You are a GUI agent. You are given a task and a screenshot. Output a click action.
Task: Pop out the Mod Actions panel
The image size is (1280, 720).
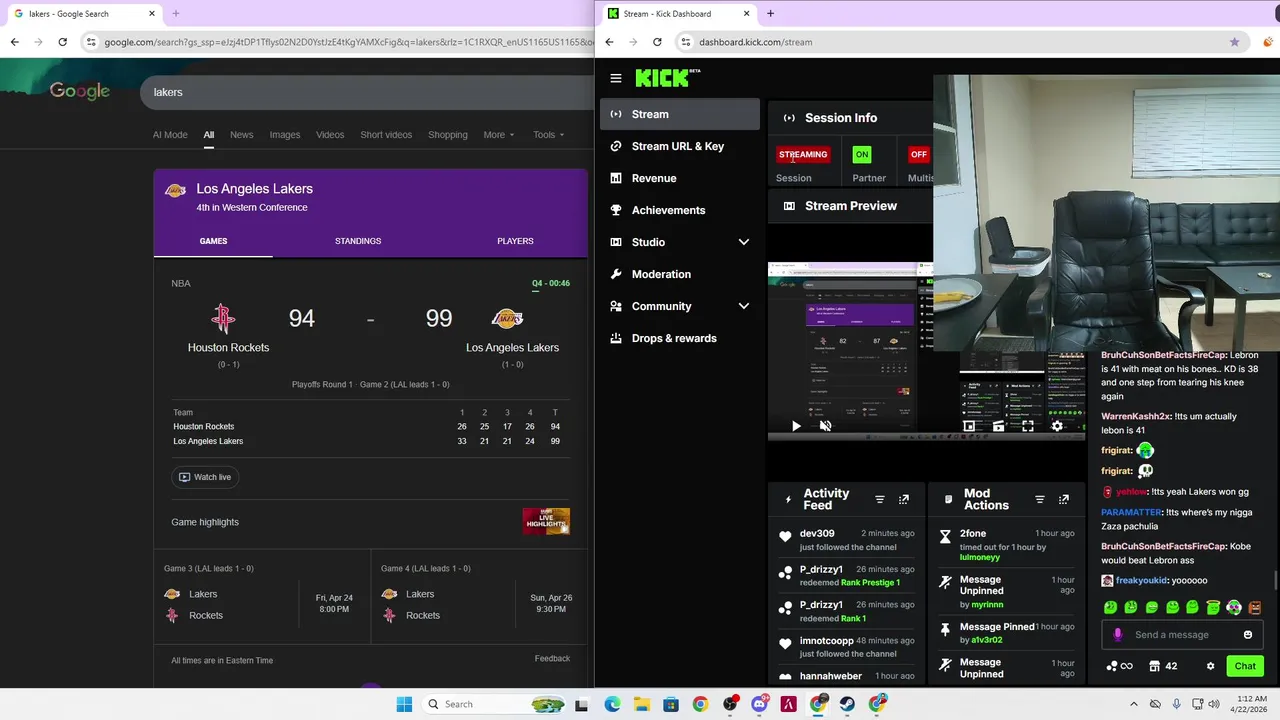click(1064, 499)
